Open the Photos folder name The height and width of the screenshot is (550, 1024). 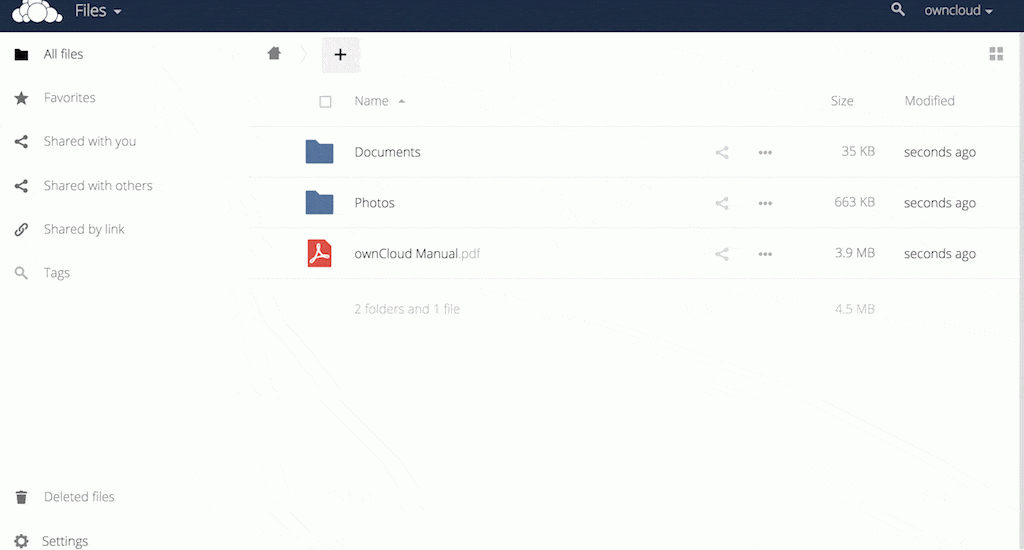point(374,202)
